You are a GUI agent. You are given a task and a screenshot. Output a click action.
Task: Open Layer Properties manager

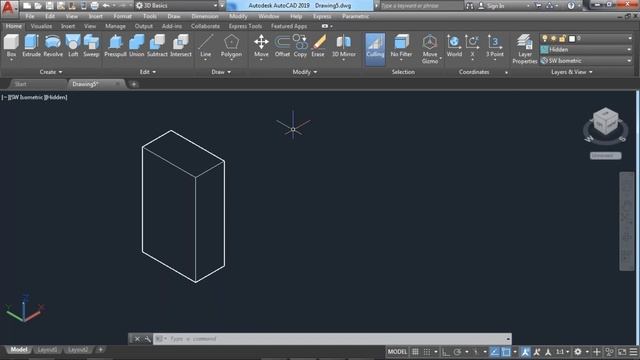[x=524, y=49]
